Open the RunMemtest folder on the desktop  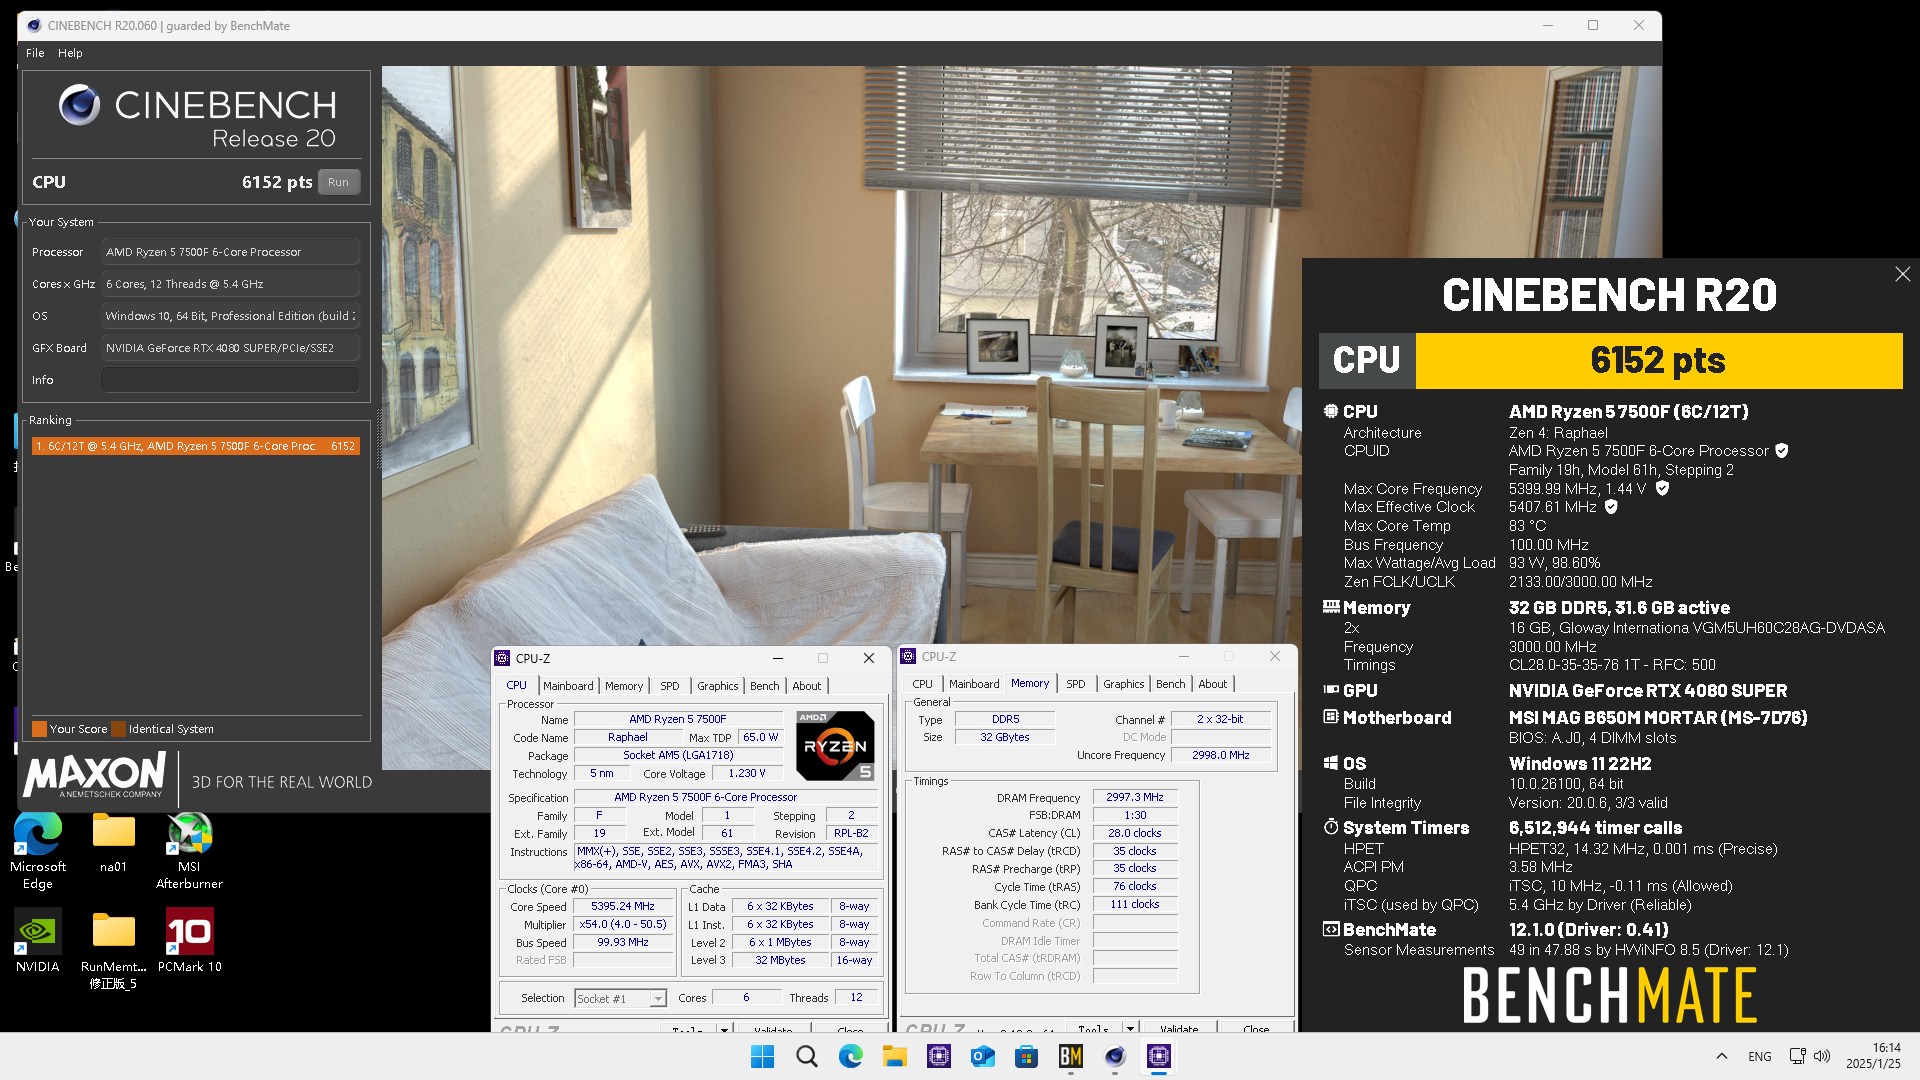[113, 950]
